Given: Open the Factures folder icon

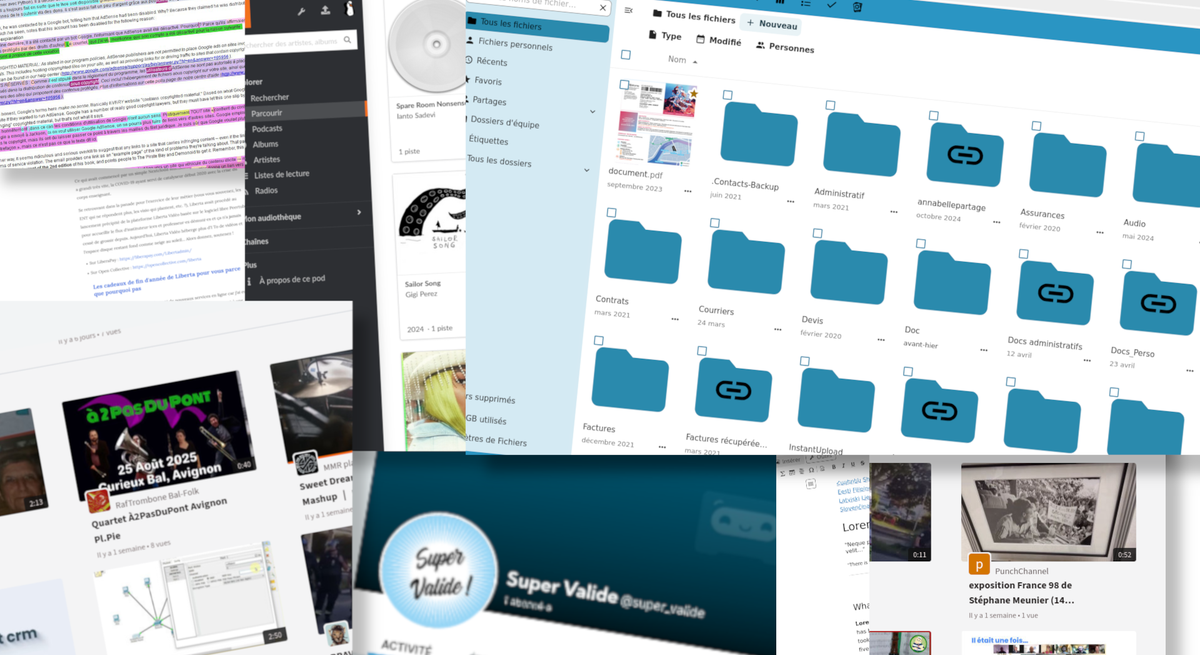Looking at the screenshot, I should [x=630, y=379].
